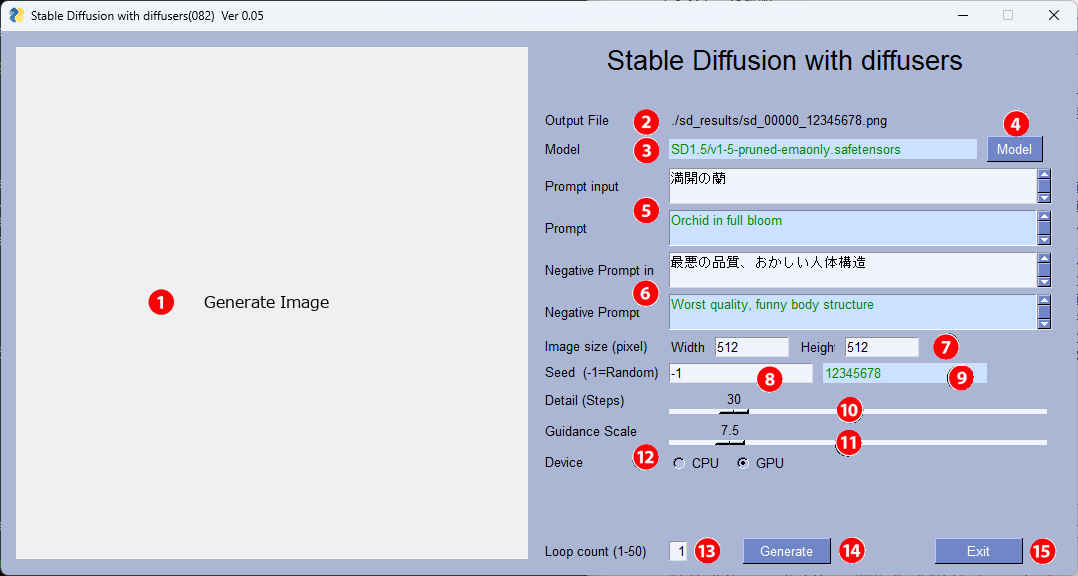Screen dimensions: 1078x576
Task: Click the Guidance Scale slider handle
Action: click(729, 442)
